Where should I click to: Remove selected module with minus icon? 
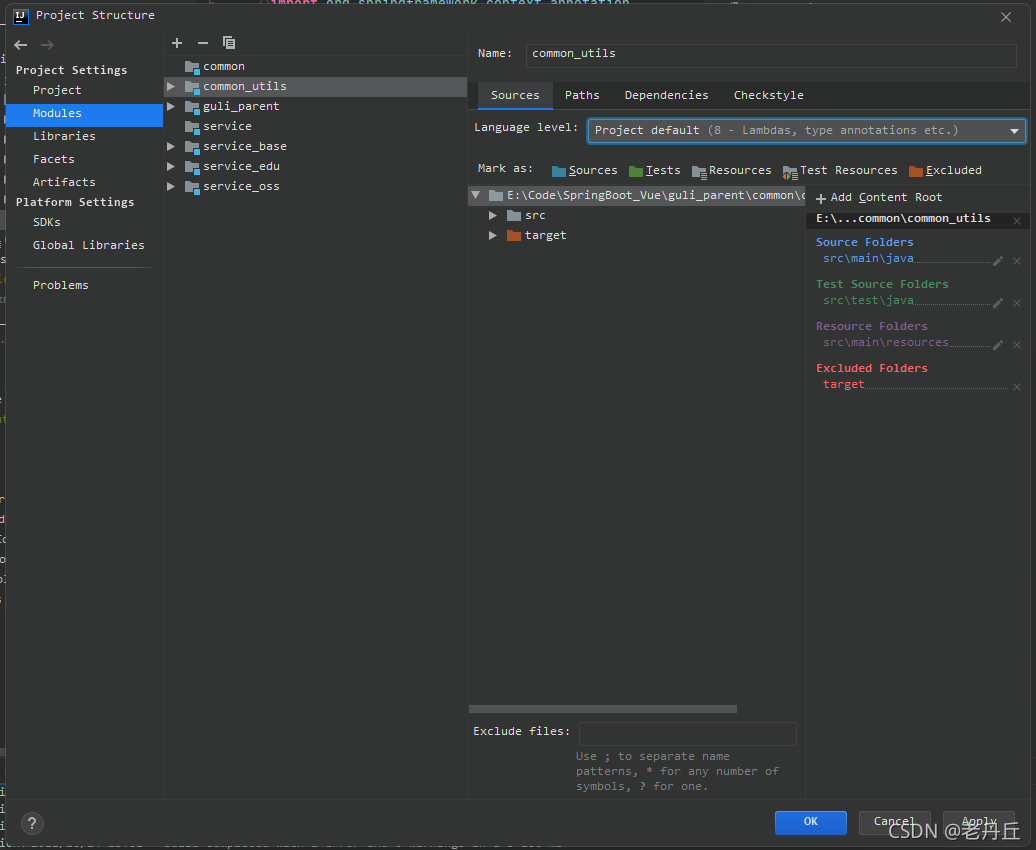point(203,43)
